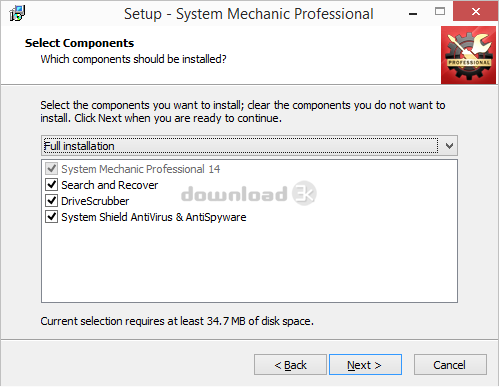499x387 pixels.
Task: Close the setup window
Action: coord(476,12)
